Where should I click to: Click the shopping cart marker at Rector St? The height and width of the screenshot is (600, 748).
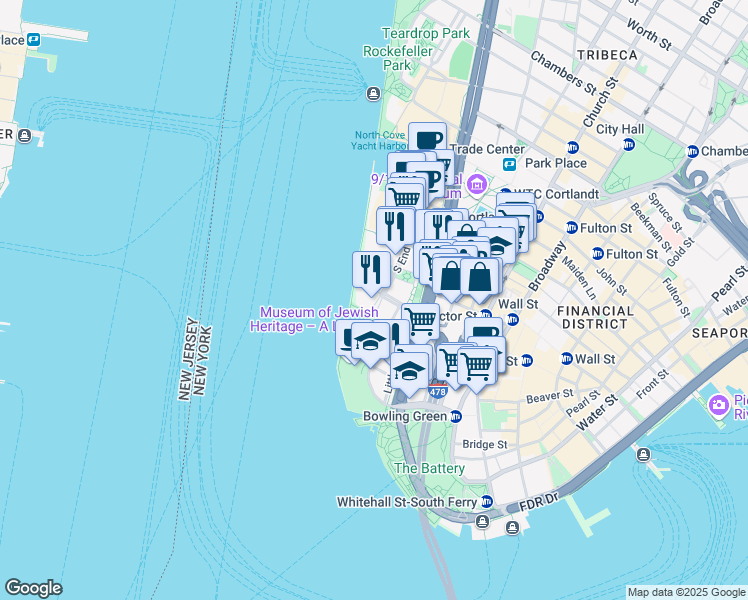(420, 320)
